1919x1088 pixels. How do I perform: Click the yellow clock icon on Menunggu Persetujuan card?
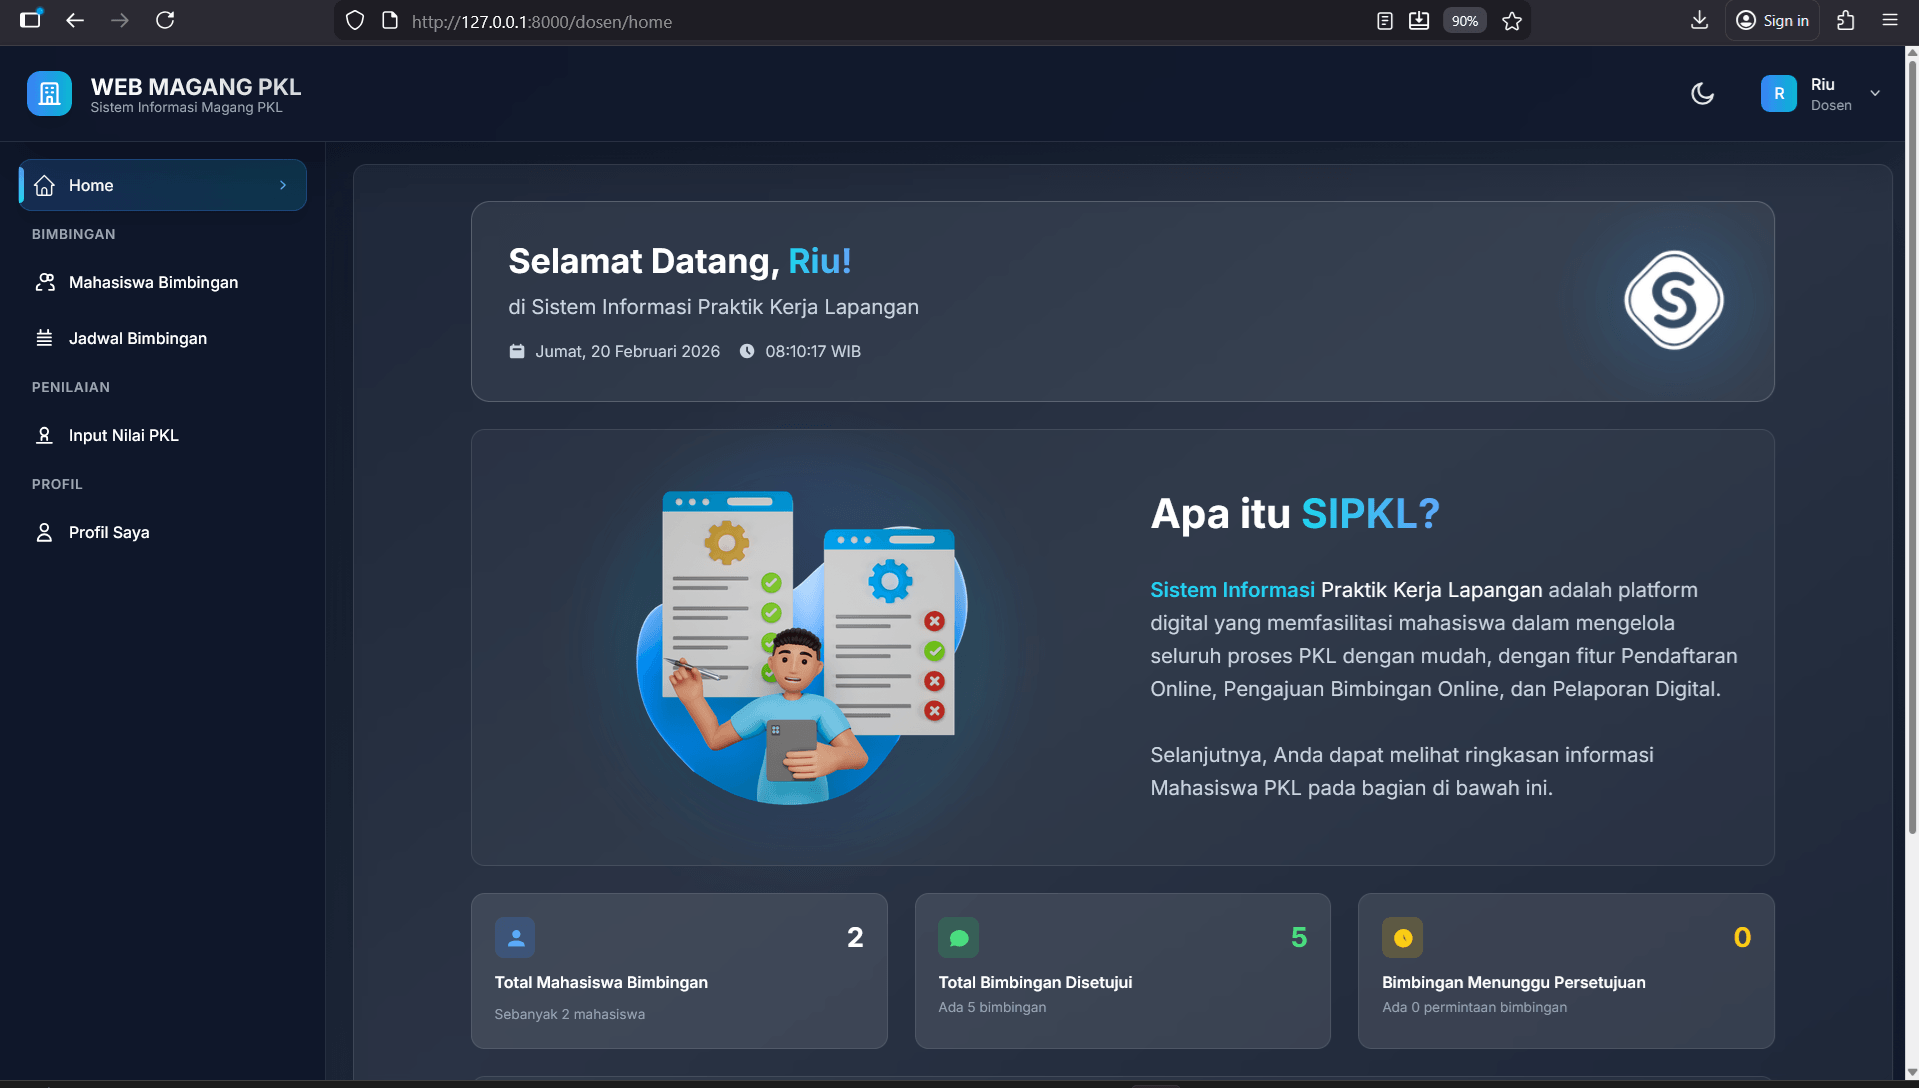click(x=1402, y=938)
